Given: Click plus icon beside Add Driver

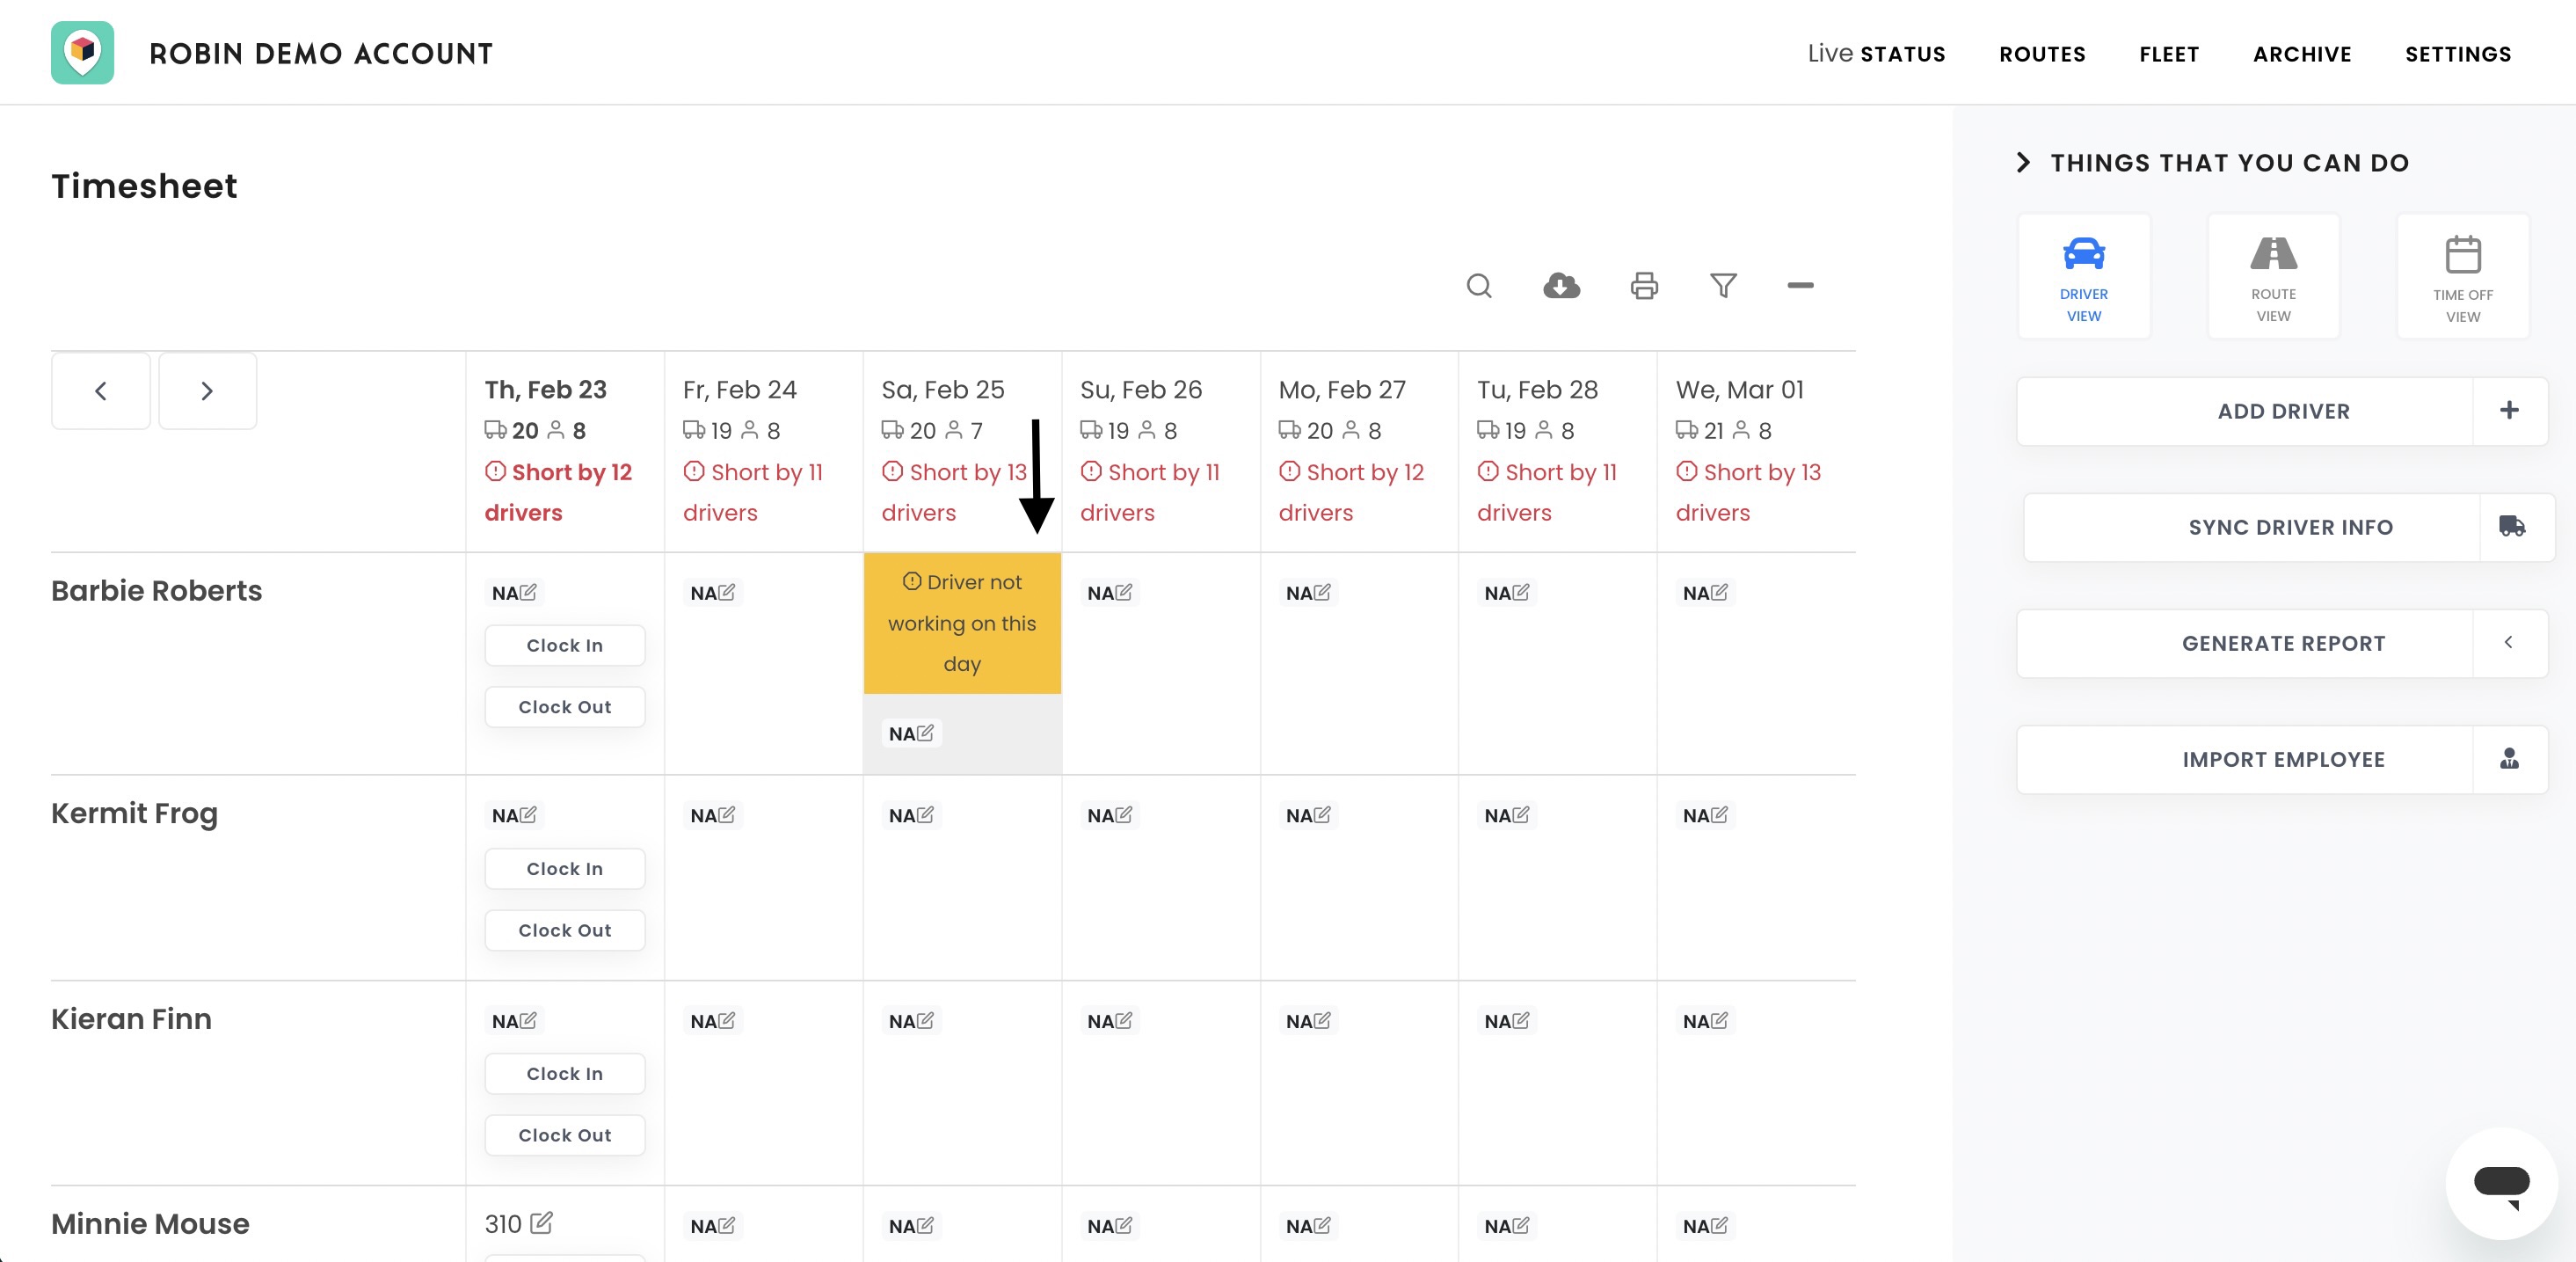Looking at the screenshot, I should tap(2509, 410).
